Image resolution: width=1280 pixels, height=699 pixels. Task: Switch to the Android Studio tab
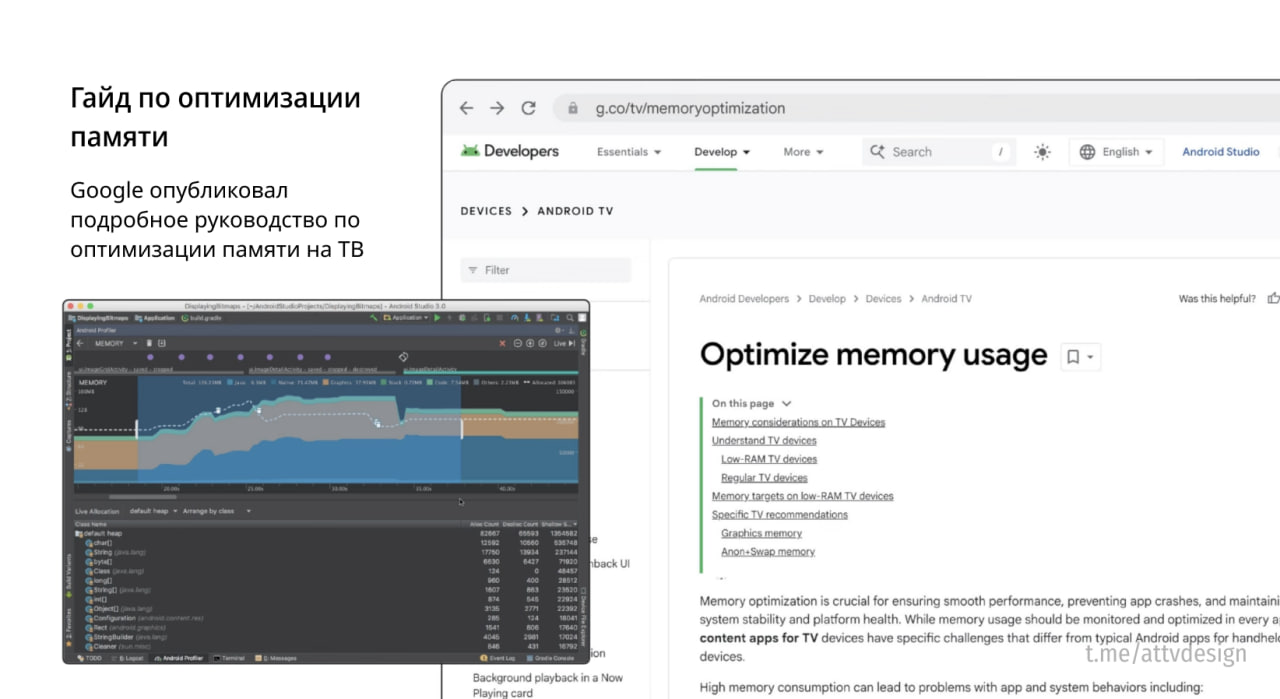click(x=1220, y=152)
